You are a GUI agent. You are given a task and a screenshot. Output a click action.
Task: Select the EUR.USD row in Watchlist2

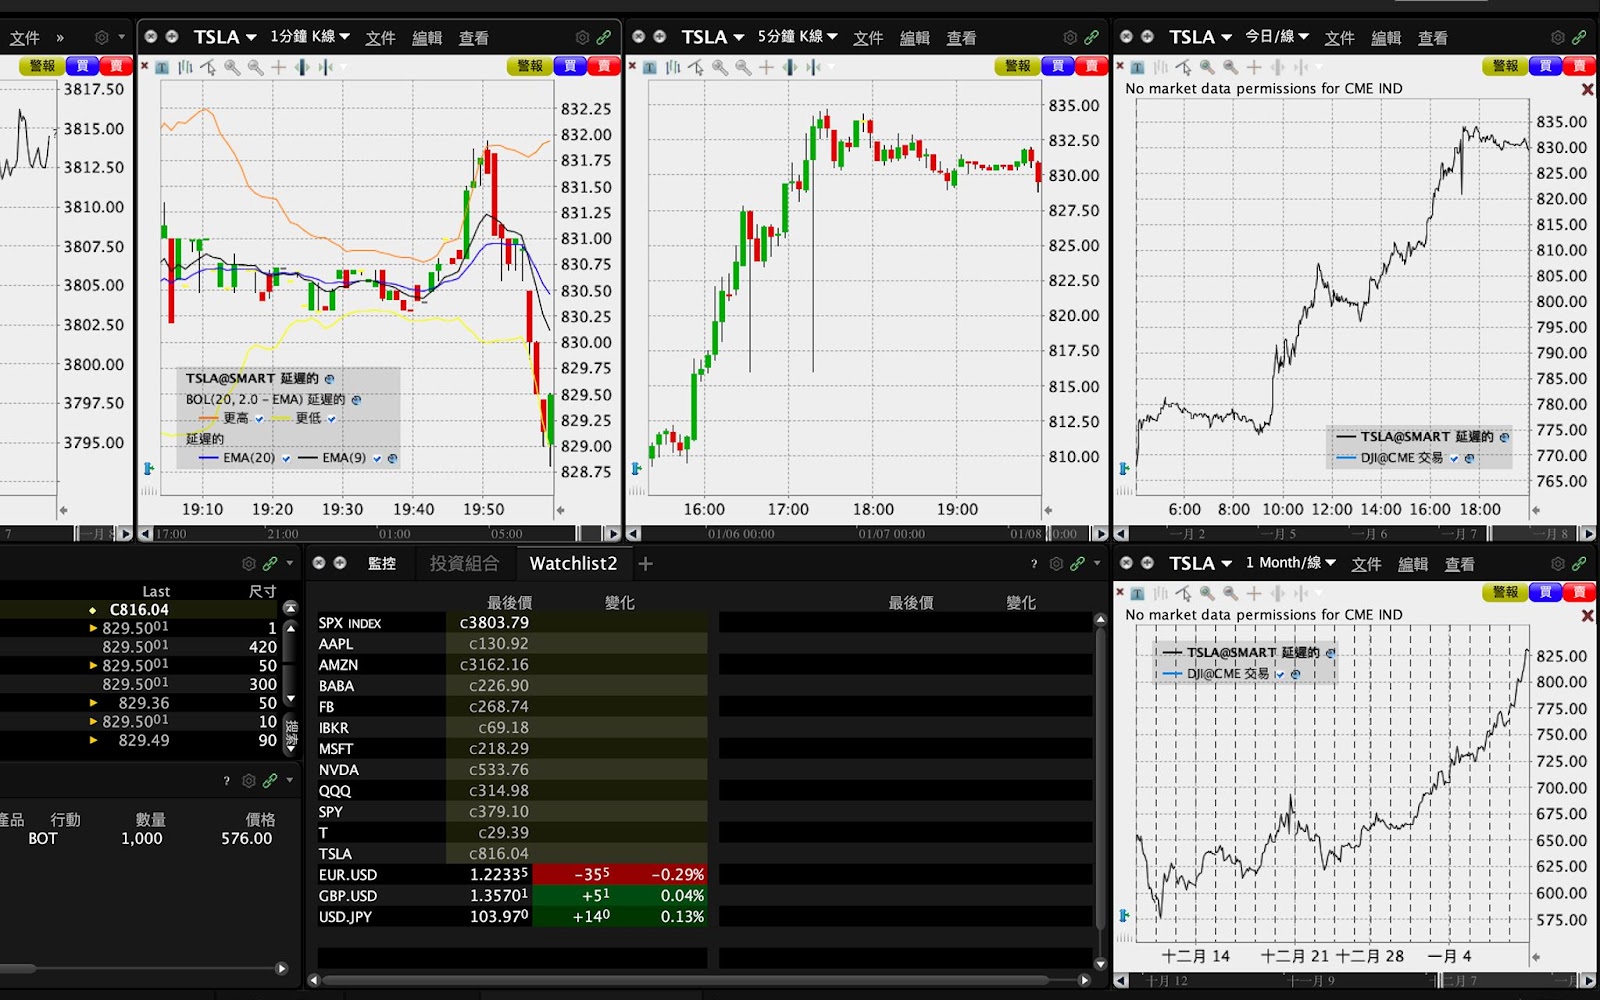(512, 875)
